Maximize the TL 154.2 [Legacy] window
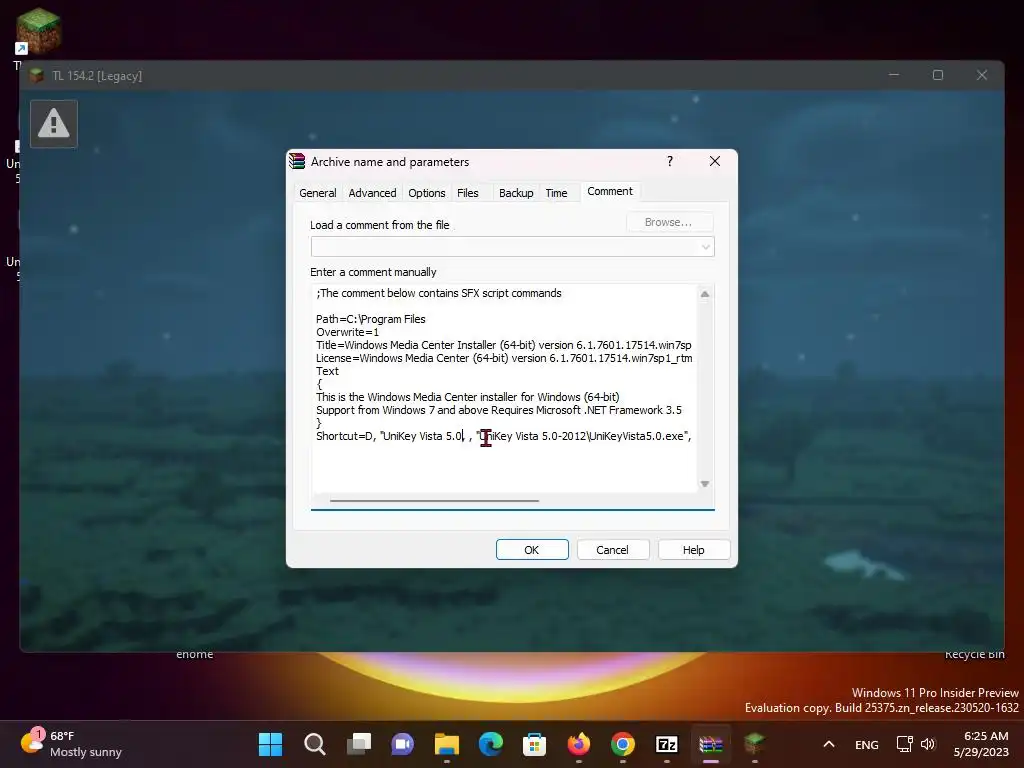 point(938,75)
